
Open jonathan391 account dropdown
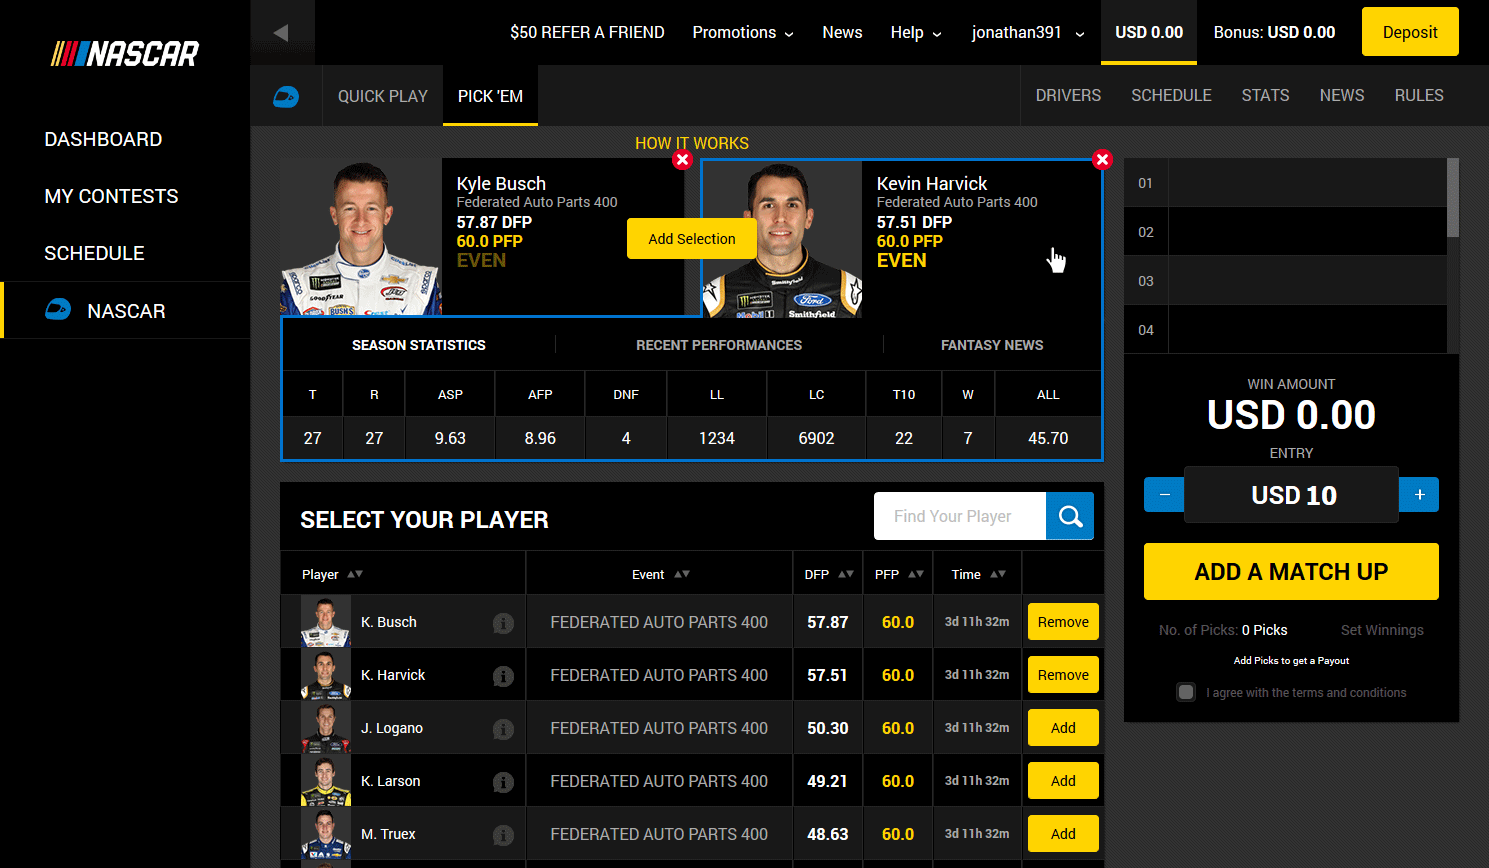tap(1028, 32)
